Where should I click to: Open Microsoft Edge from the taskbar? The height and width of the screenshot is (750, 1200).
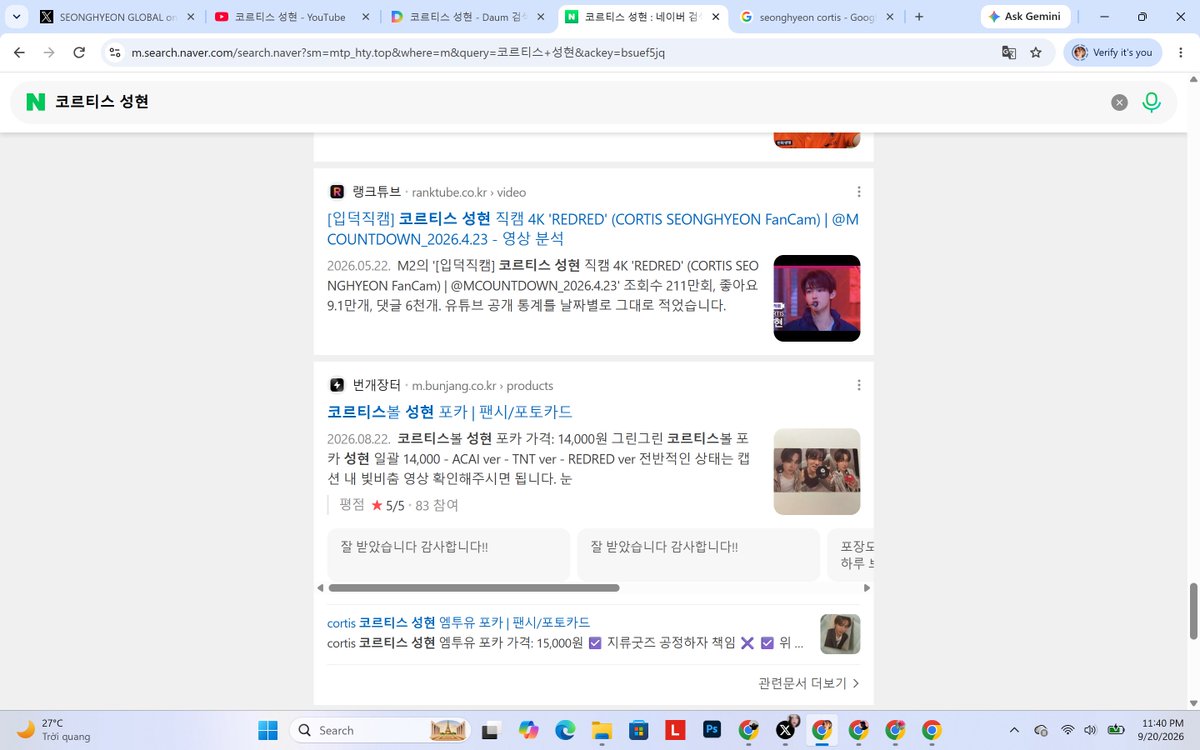pyautogui.click(x=565, y=730)
